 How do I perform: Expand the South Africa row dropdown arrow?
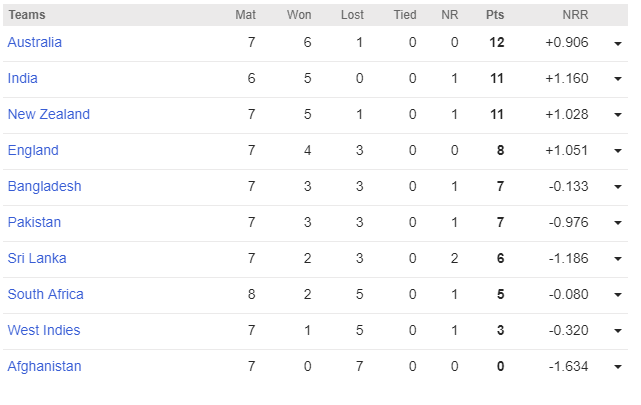(x=618, y=295)
